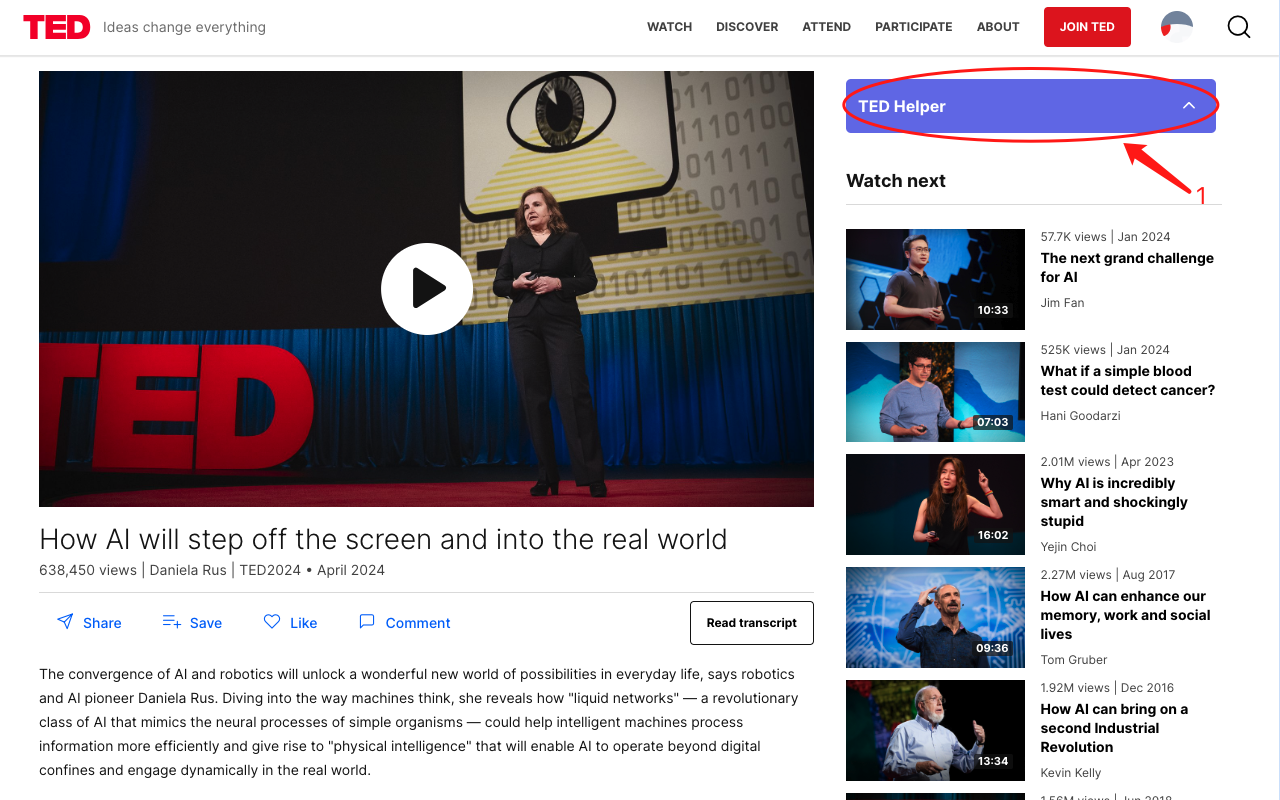Image resolution: width=1280 pixels, height=800 pixels.
Task: Open the WATCH menu
Action: (x=669, y=27)
